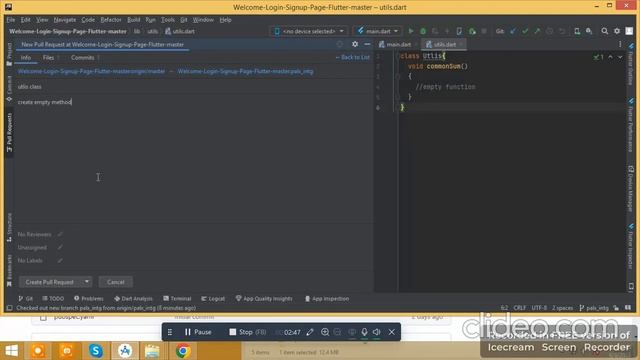The image size is (640, 360).
Task: Toggle the recorder system sound speaker
Action: [x=377, y=332]
